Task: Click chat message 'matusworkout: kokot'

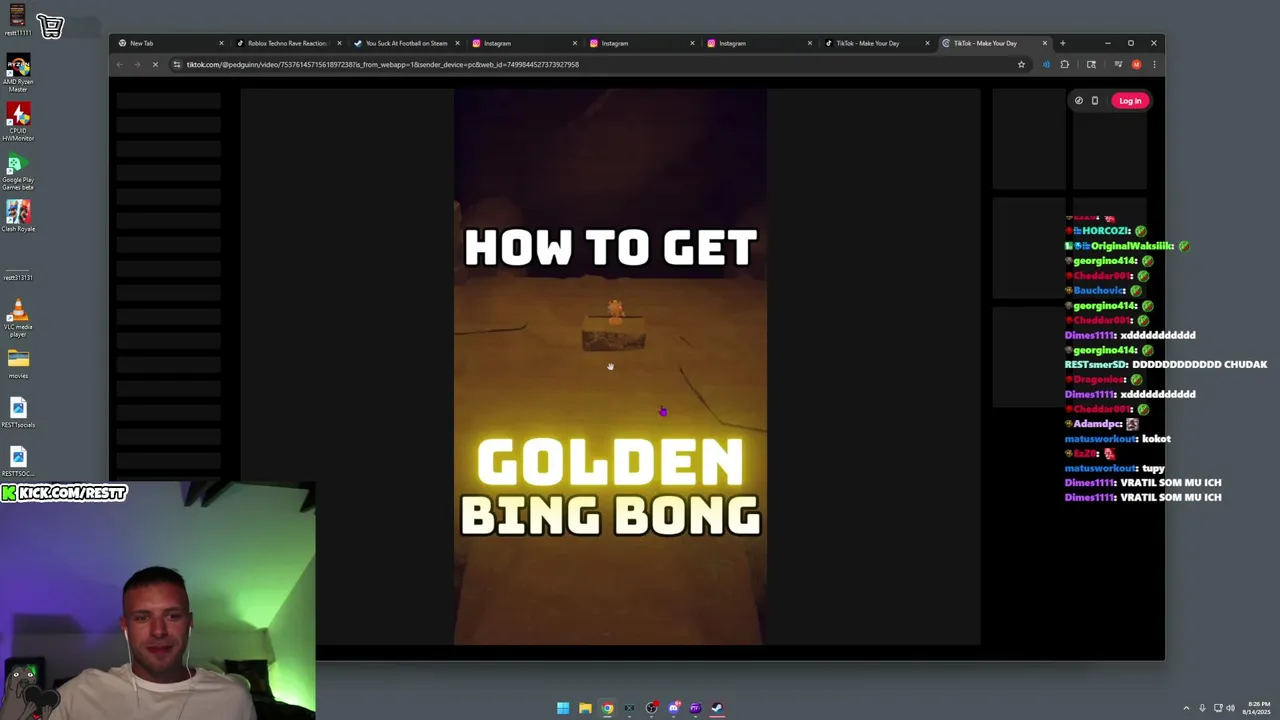Action: point(1117,439)
